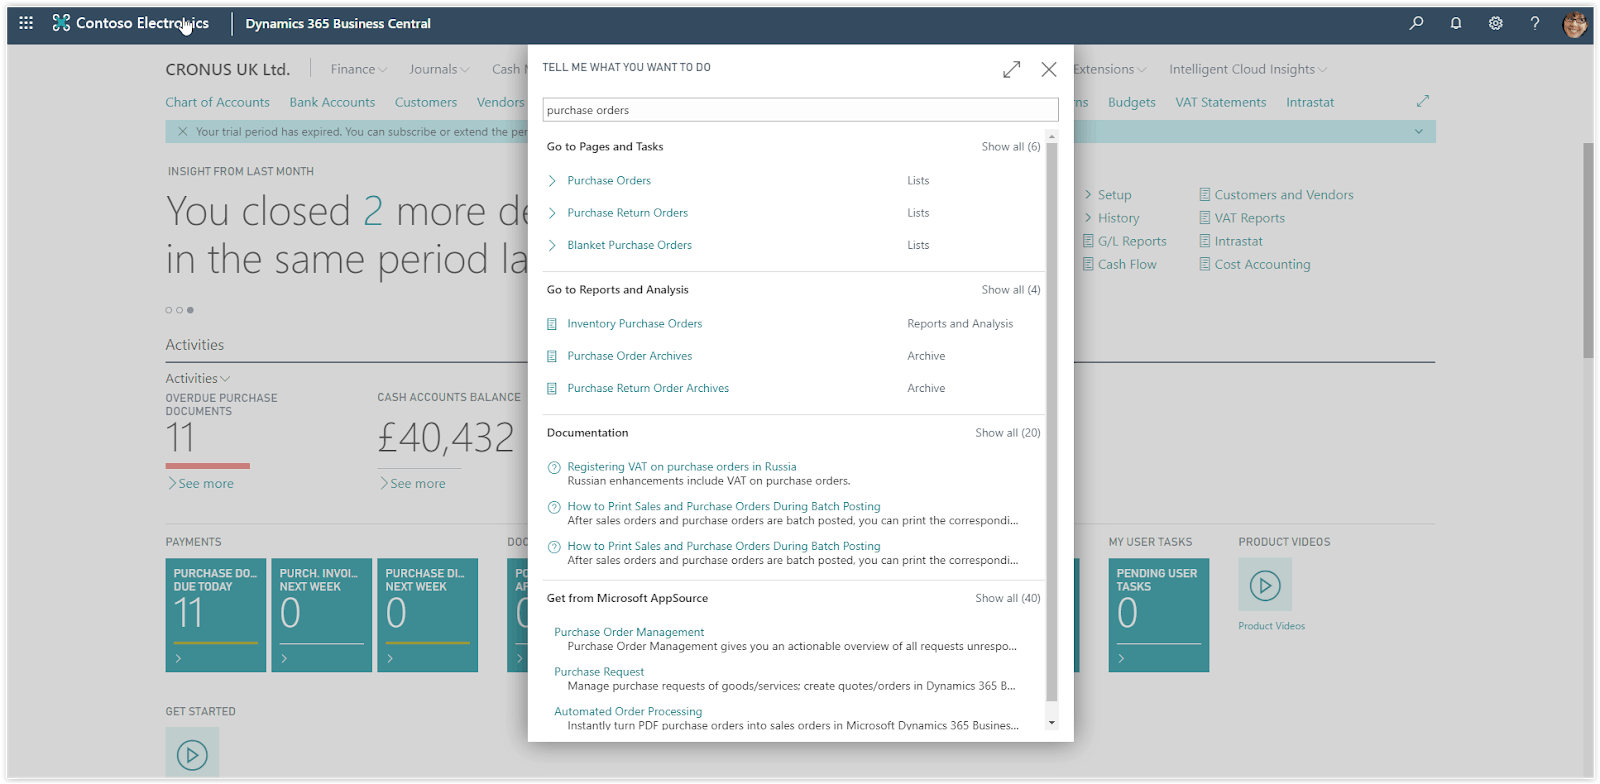Click the help question mark icon

click(x=1535, y=23)
